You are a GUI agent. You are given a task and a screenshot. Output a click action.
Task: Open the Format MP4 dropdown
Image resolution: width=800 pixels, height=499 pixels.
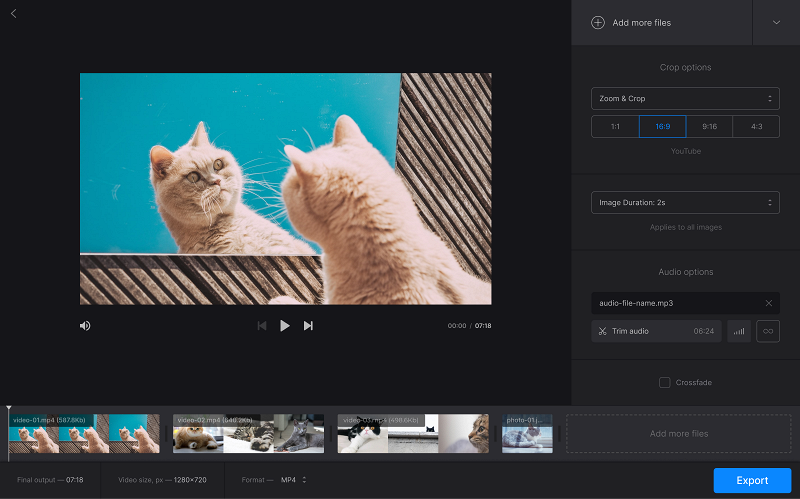[293, 480]
